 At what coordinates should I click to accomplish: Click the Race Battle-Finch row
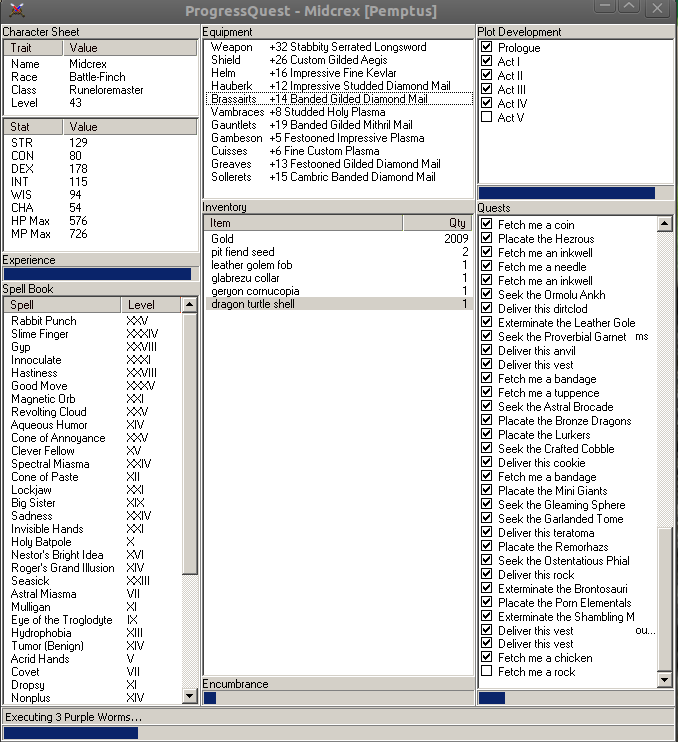click(x=101, y=77)
